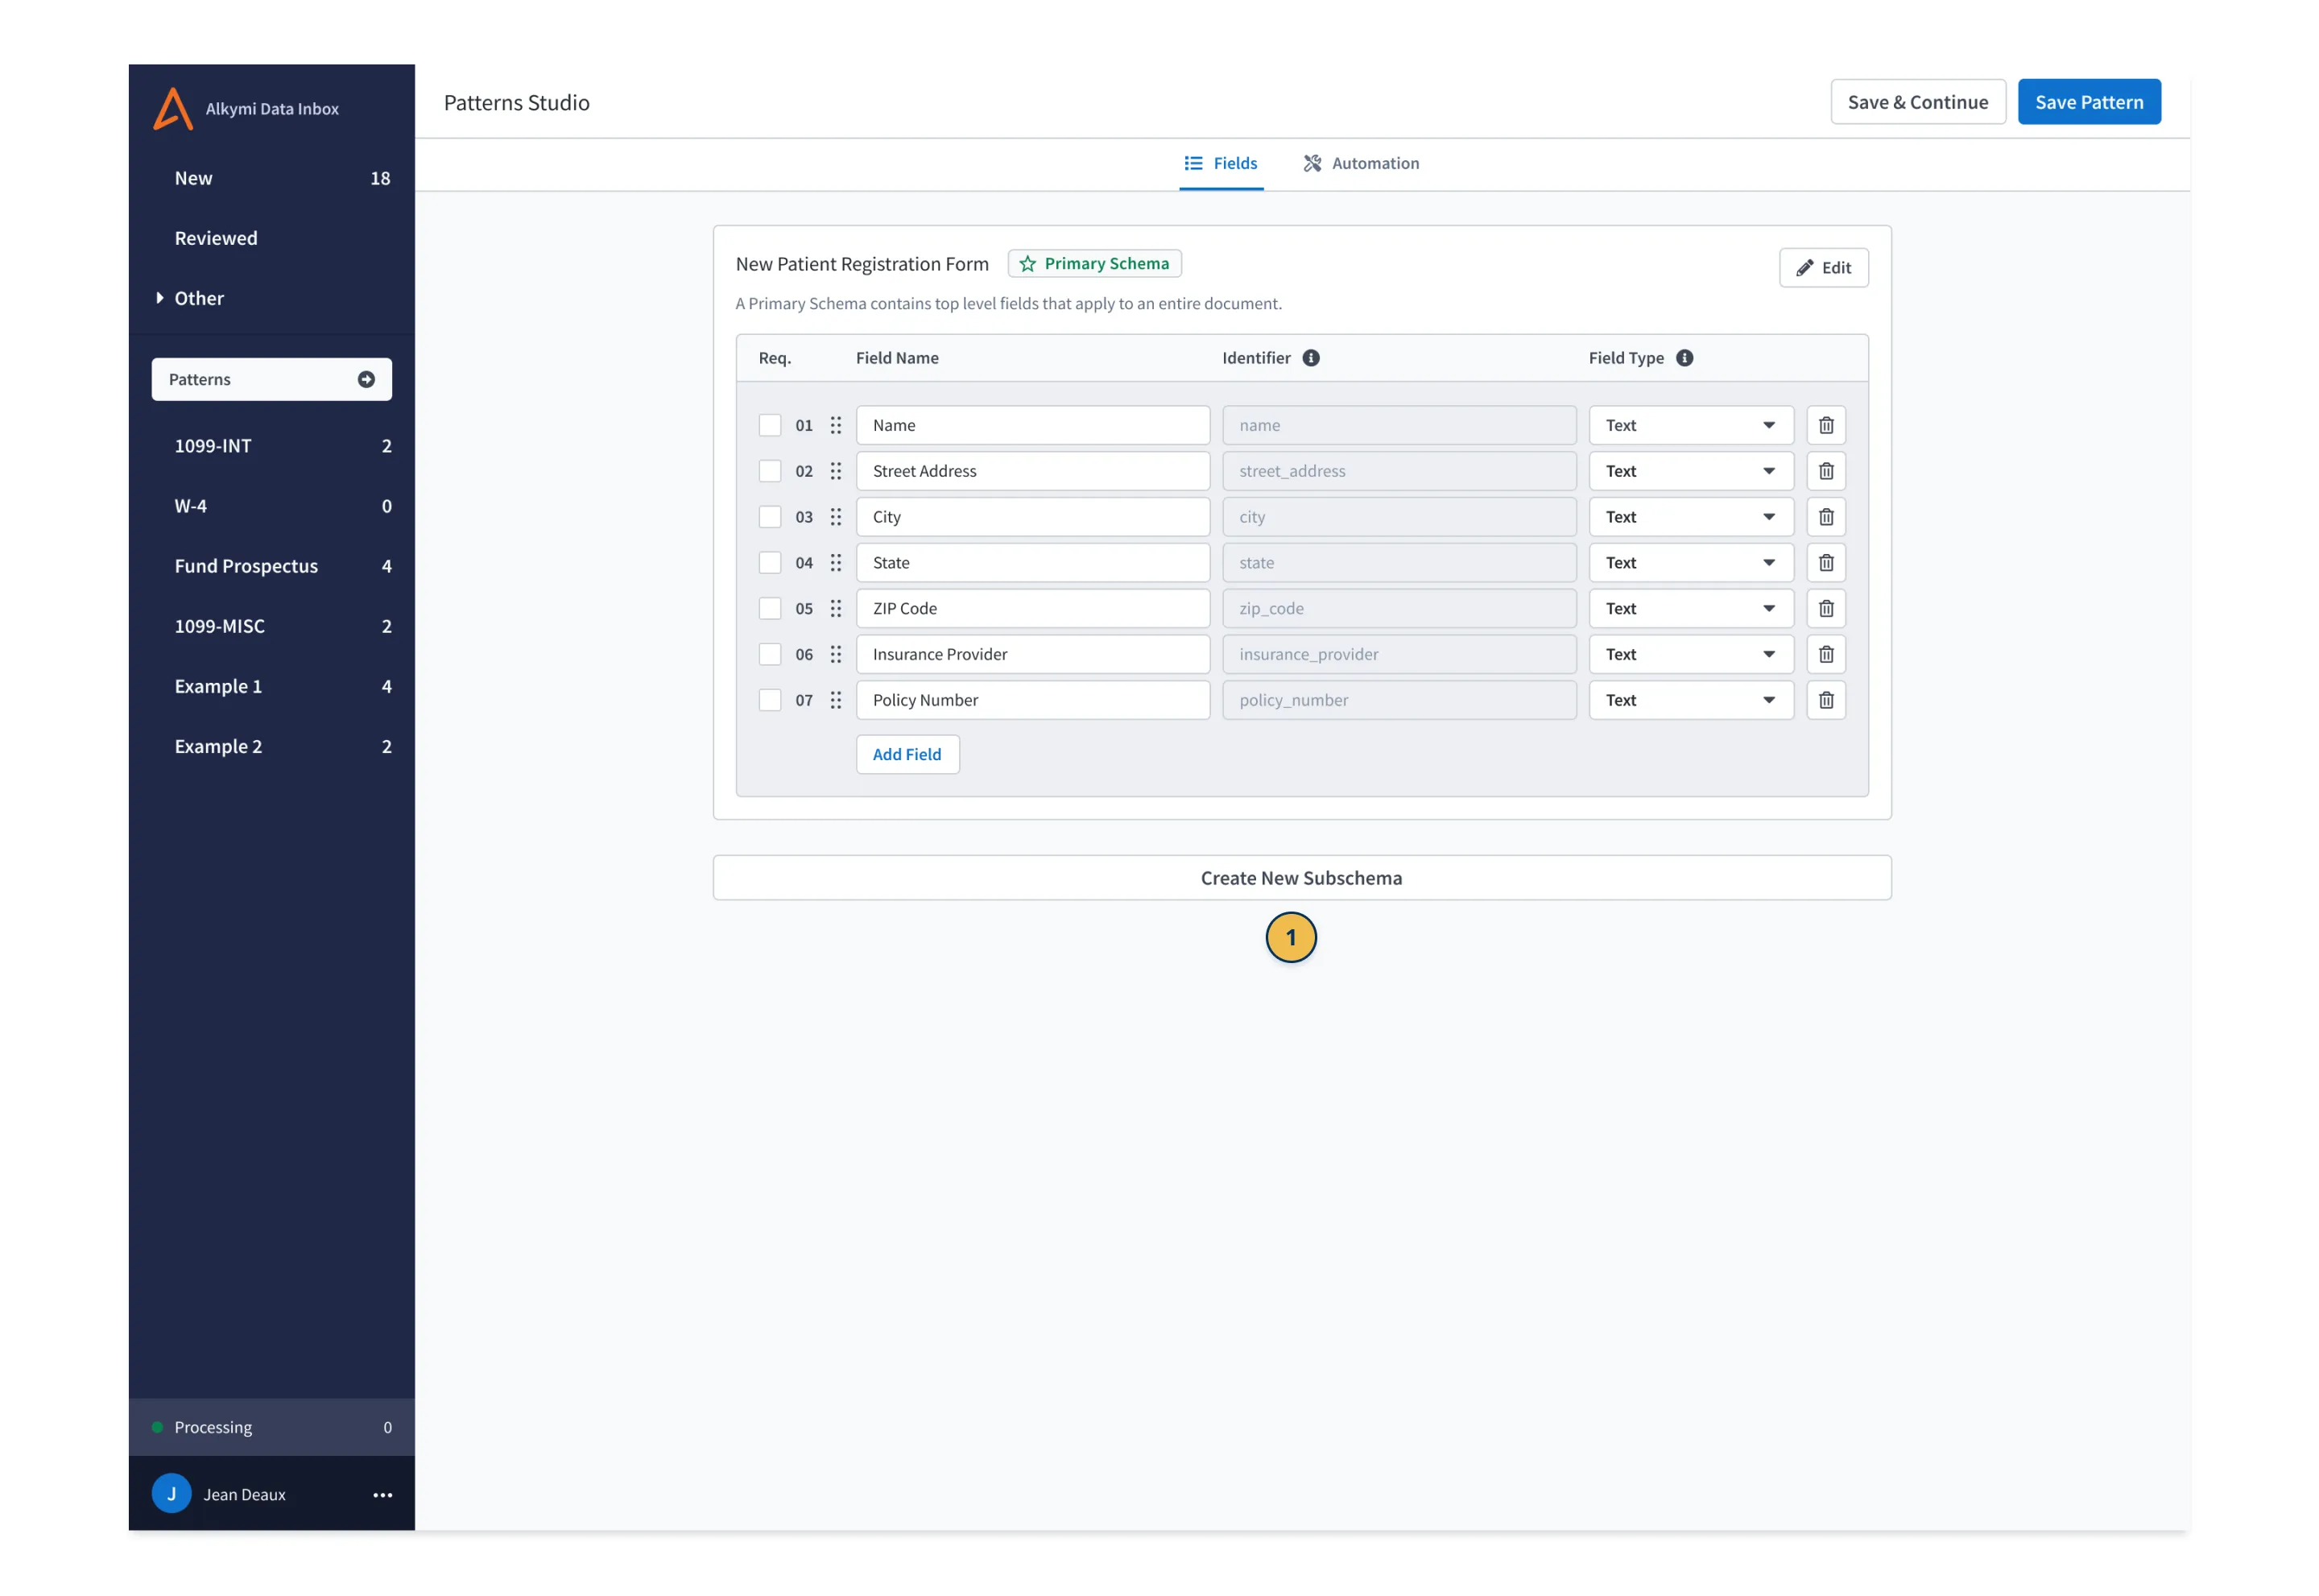Delete the Name field row
The height and width of the screenshot is (1596, 2319).
pos(1825,425)
